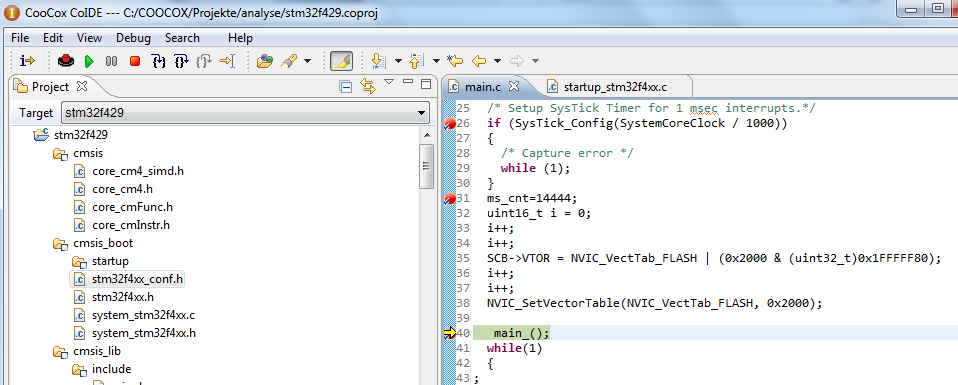Navigate Back with yellow left arrow
958x385 pixels.
[479, 61]
